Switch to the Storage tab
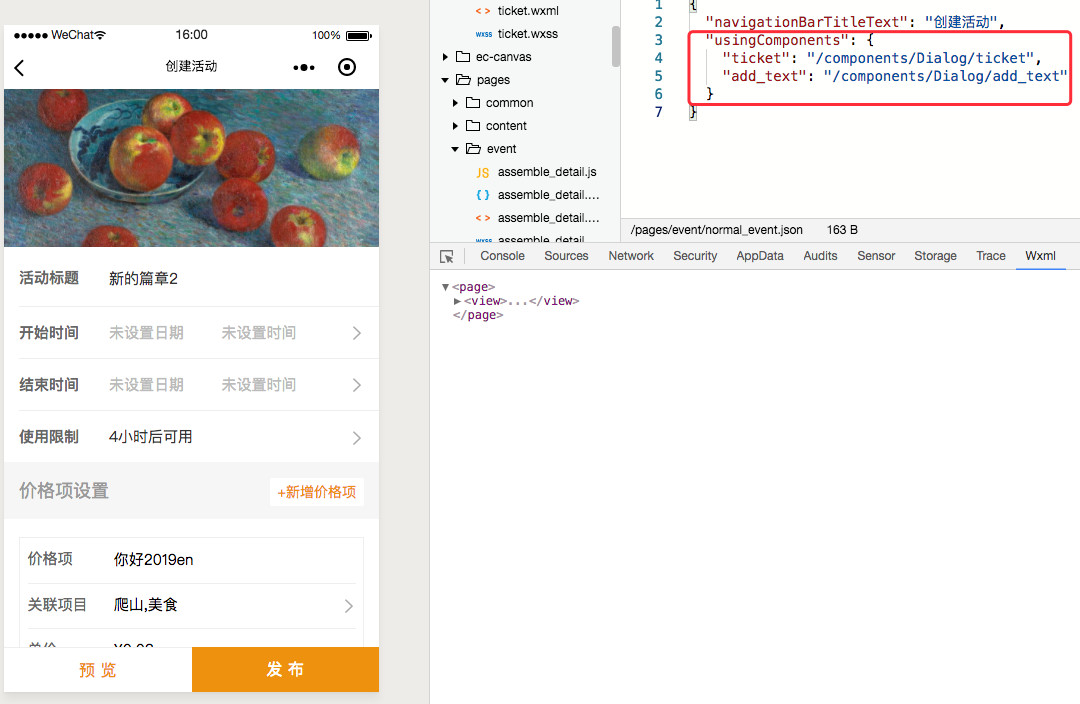Image resolution: width=1080 pixels, height=704 pixels. point(935,256)
